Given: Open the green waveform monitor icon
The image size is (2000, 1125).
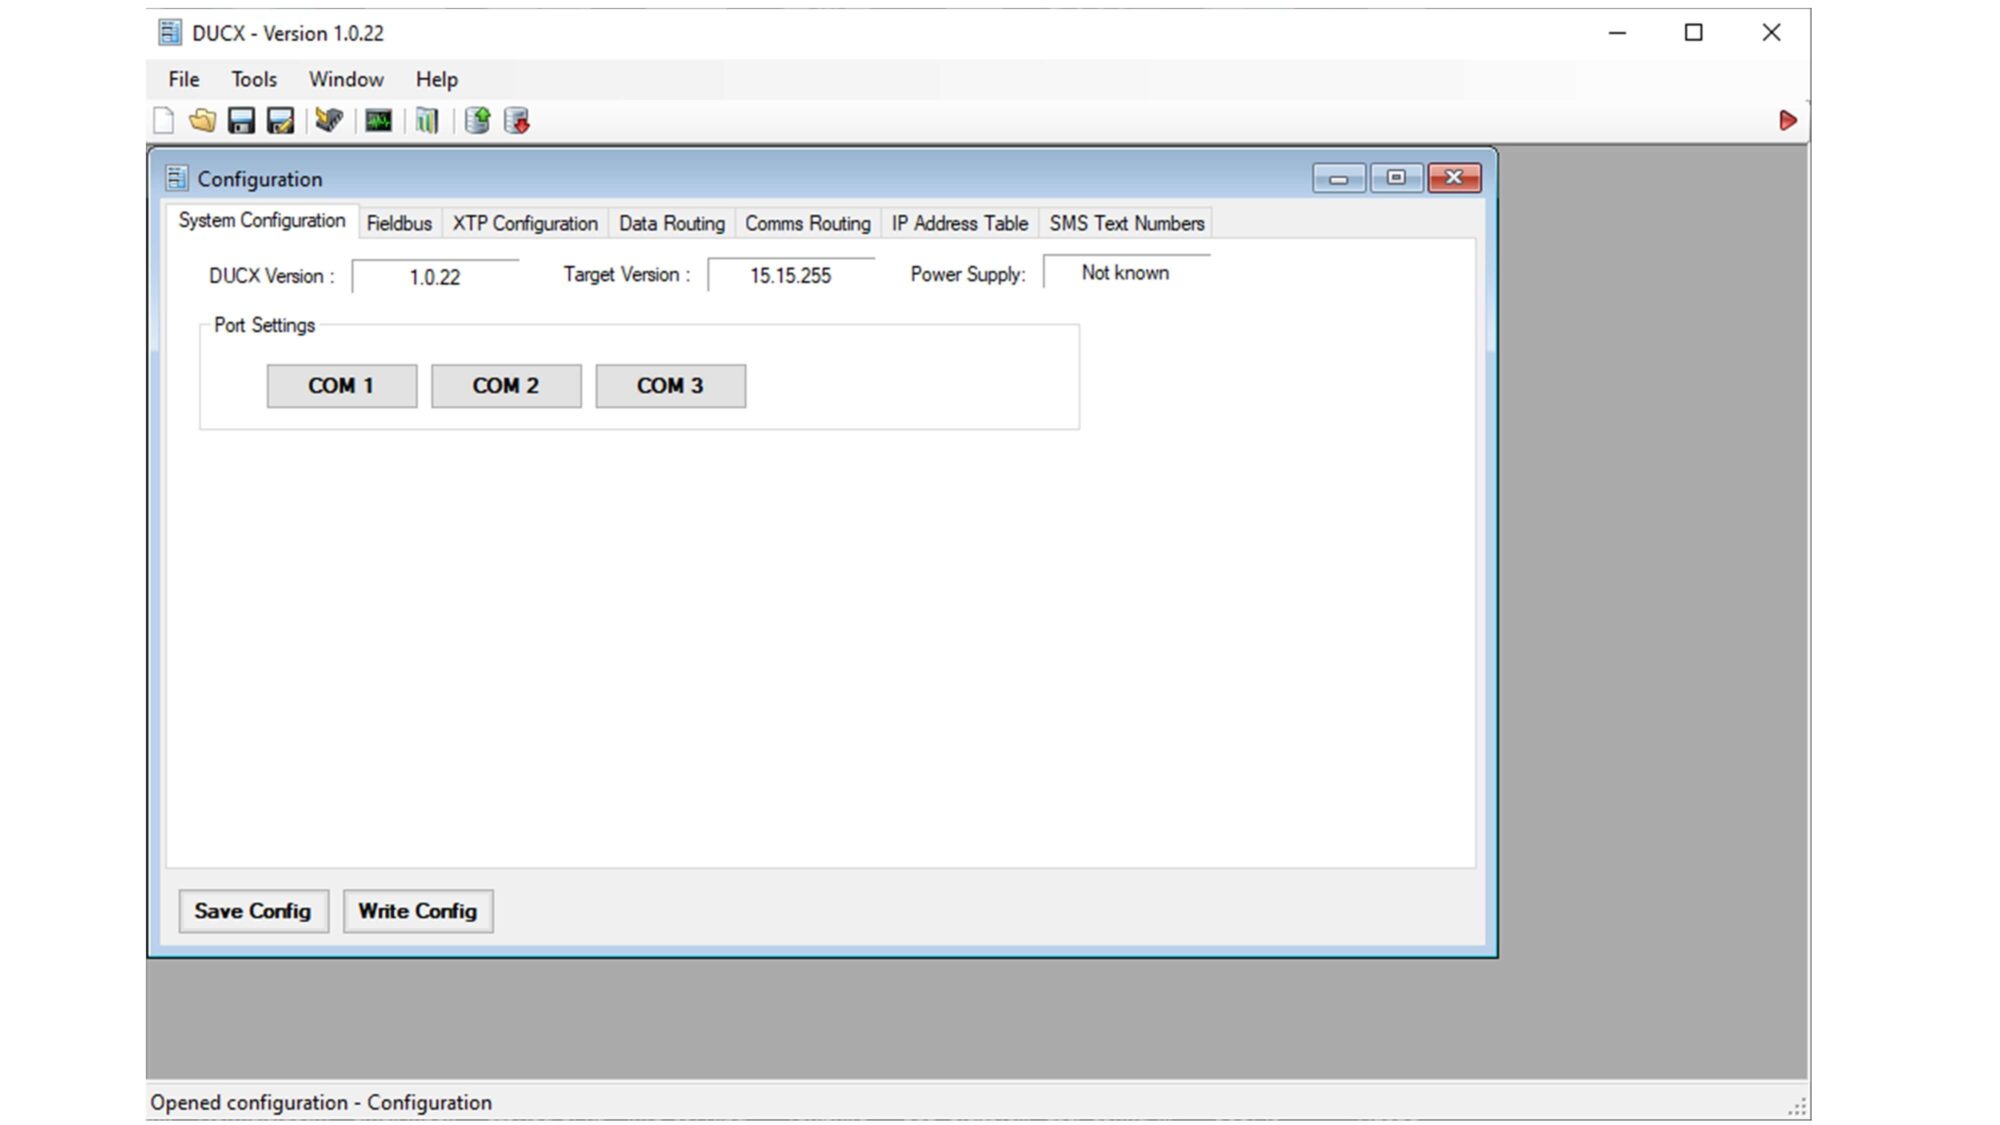Looking at the screenshot, I should (x=378, y=121).
